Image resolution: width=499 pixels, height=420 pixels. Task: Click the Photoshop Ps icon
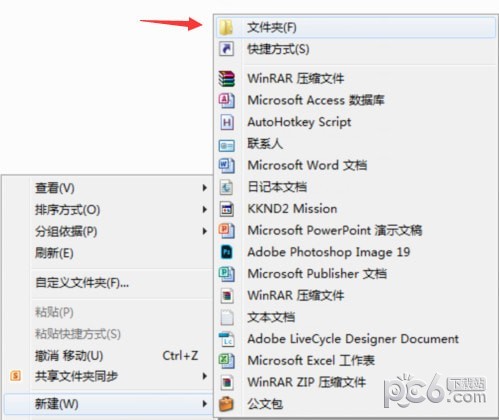click(227, 252)
